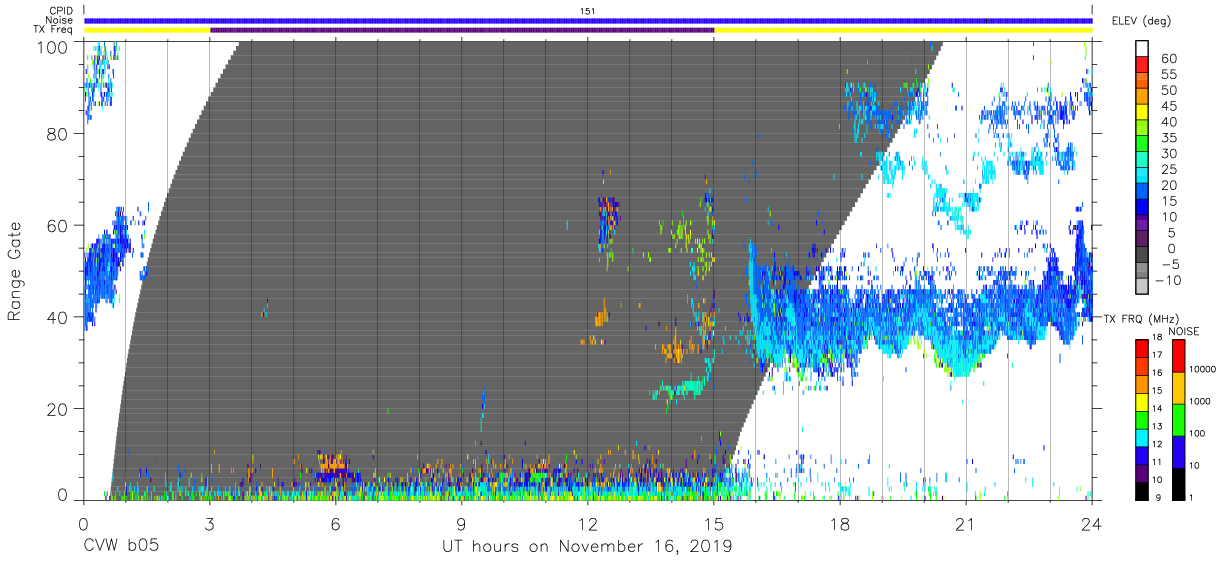Pick the black bottom segment of TX FRQ bar
1228x567 pixels.
click(1141, 491)
